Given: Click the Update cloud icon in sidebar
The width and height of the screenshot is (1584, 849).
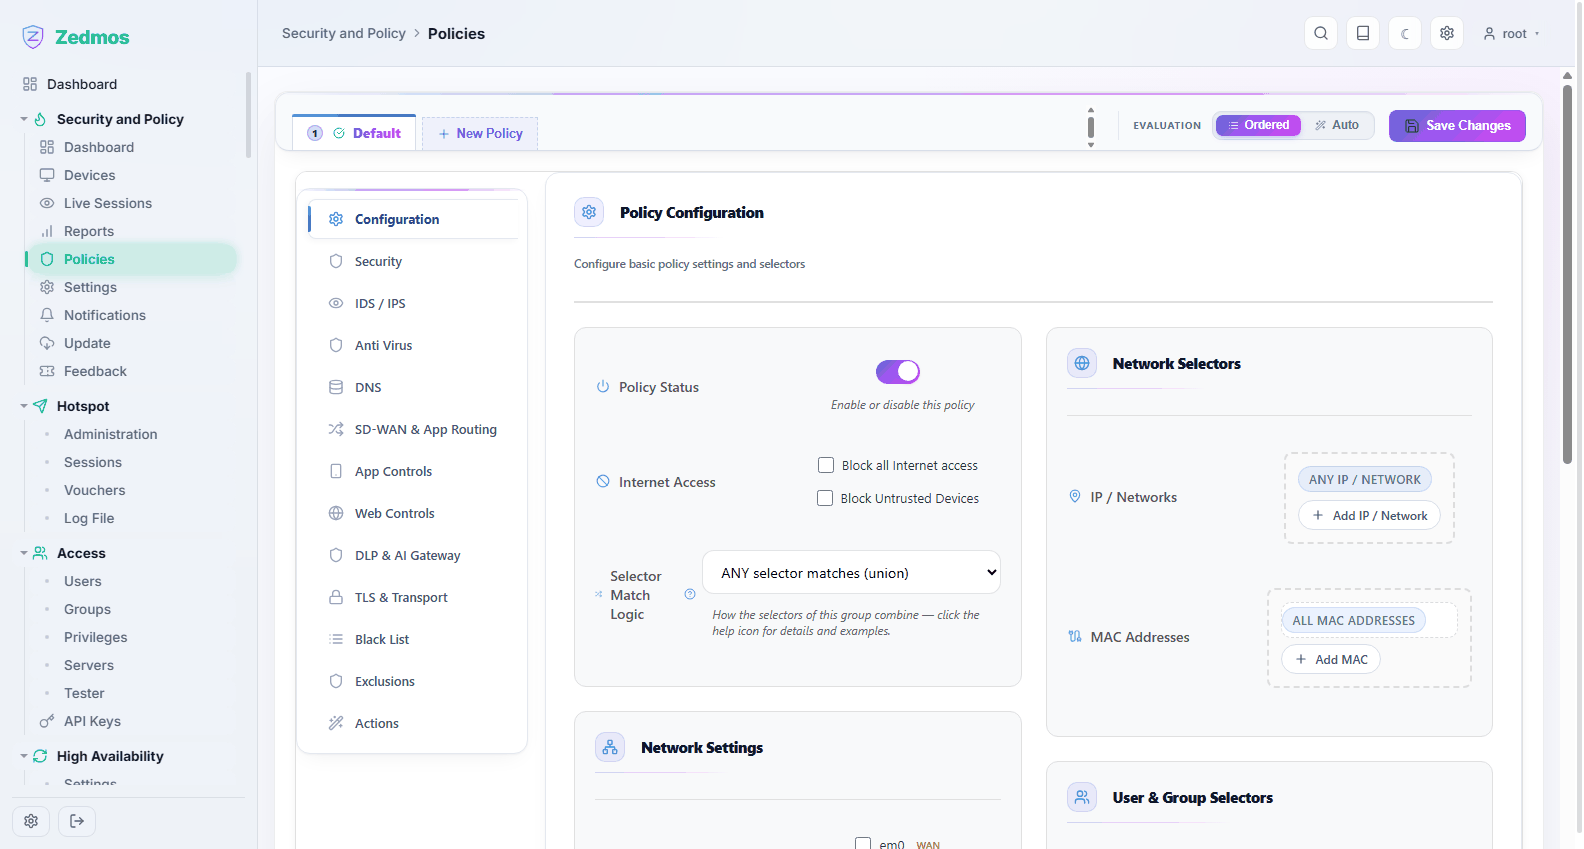Looking at the screenshot, I should coord(47,343).
